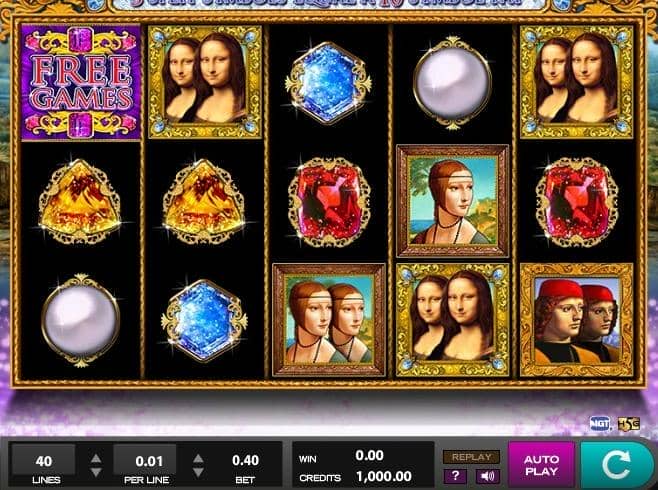
Task: Click the IGT logo
Action: 600,424
